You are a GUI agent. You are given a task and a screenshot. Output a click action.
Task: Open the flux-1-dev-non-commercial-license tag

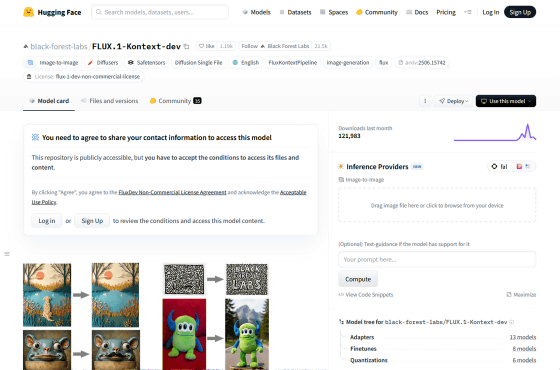[84, 76]
